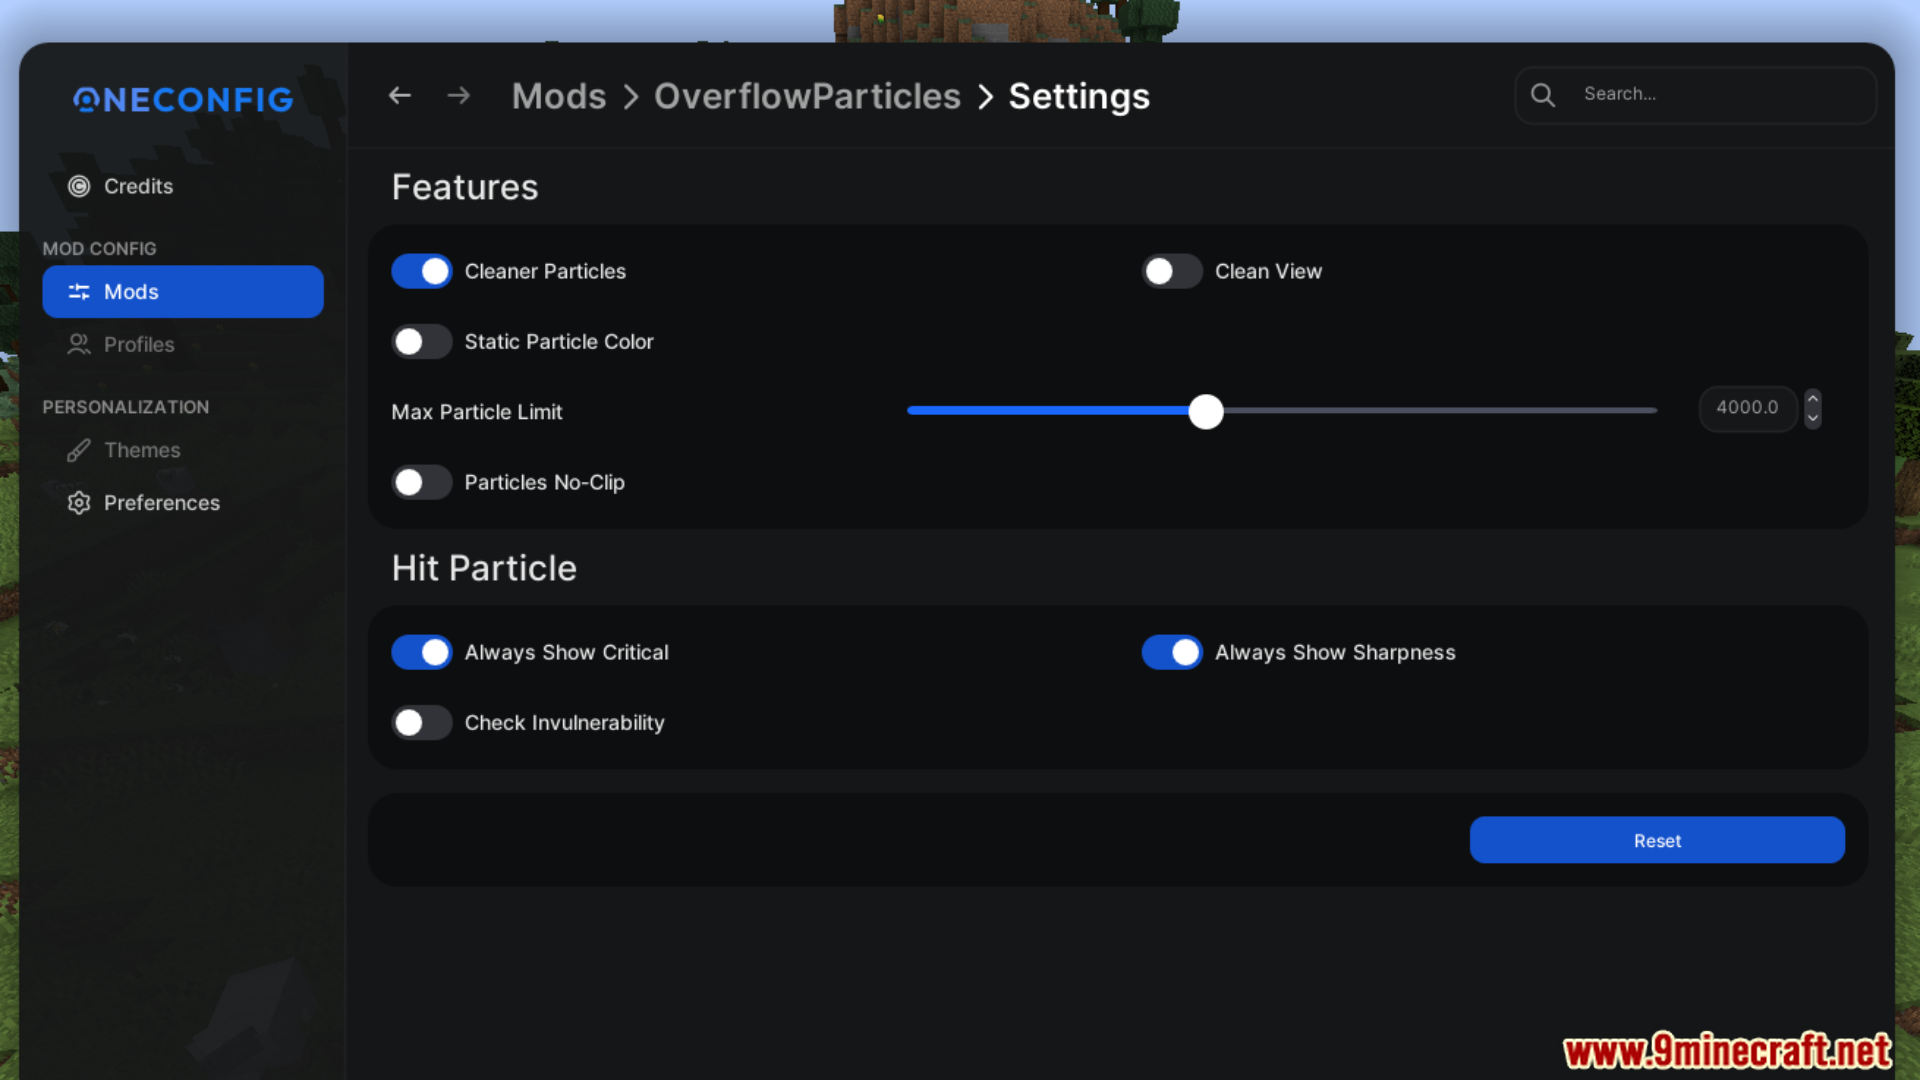Click the Hit Particle section heading
The height and width of the screenshot is (1080, 1920).
pos(484,568)
